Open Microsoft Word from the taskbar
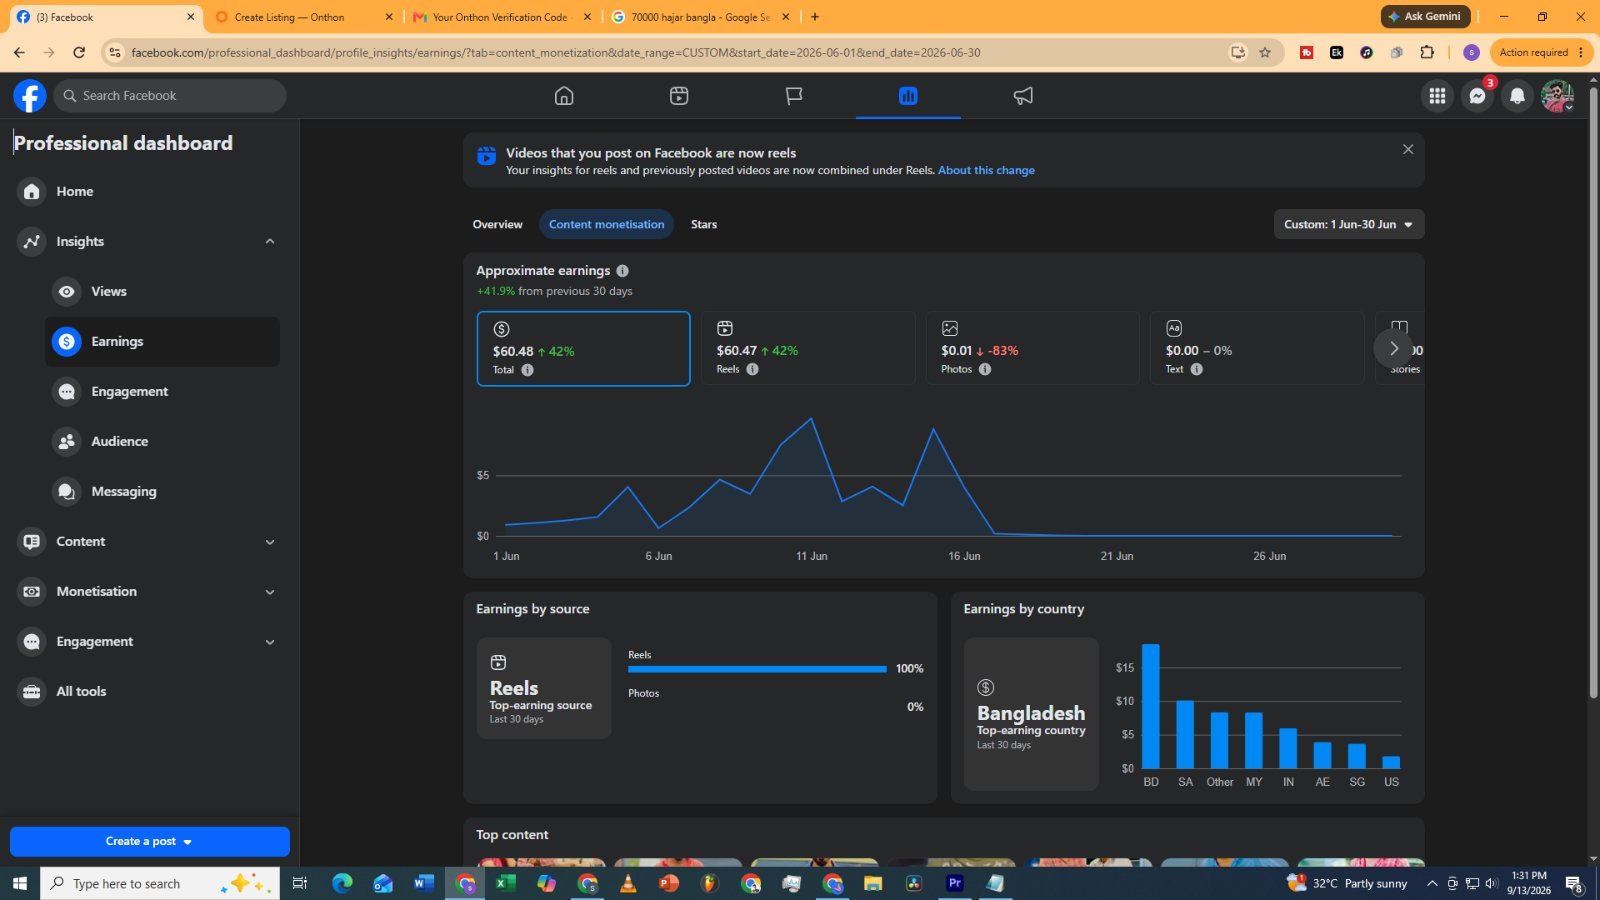 tap(424, 883)
